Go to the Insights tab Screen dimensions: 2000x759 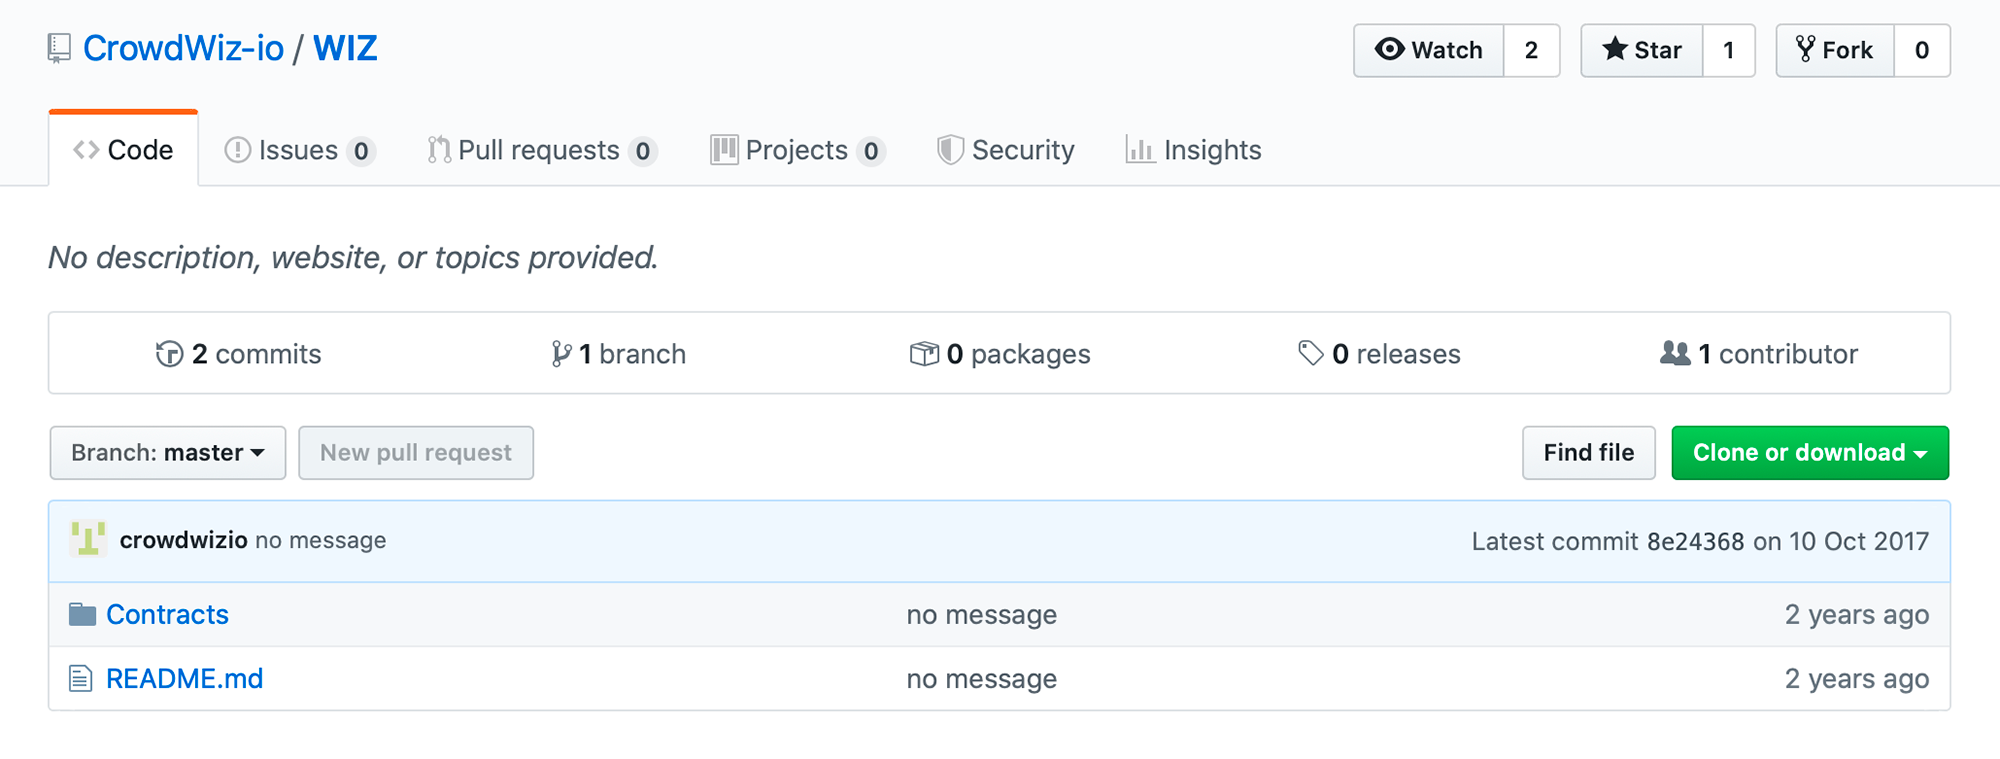tap(1193, 150)
